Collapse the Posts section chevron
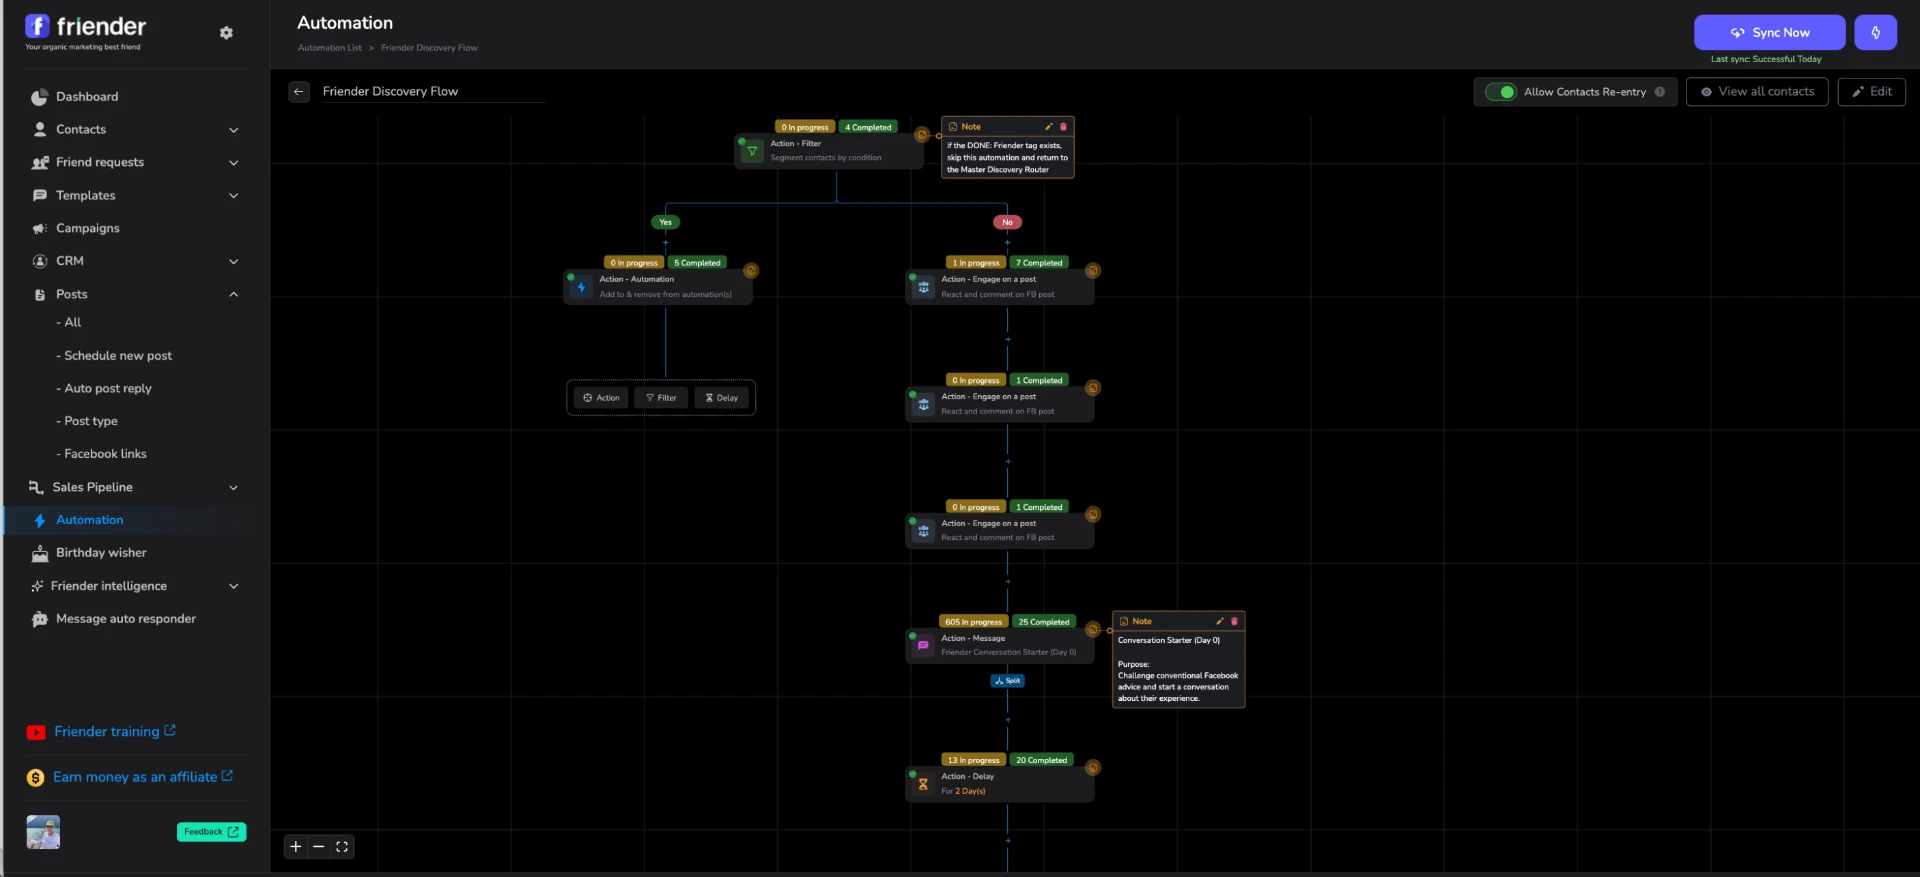This screenshot has width=1920, height=877. pos(233,295)
